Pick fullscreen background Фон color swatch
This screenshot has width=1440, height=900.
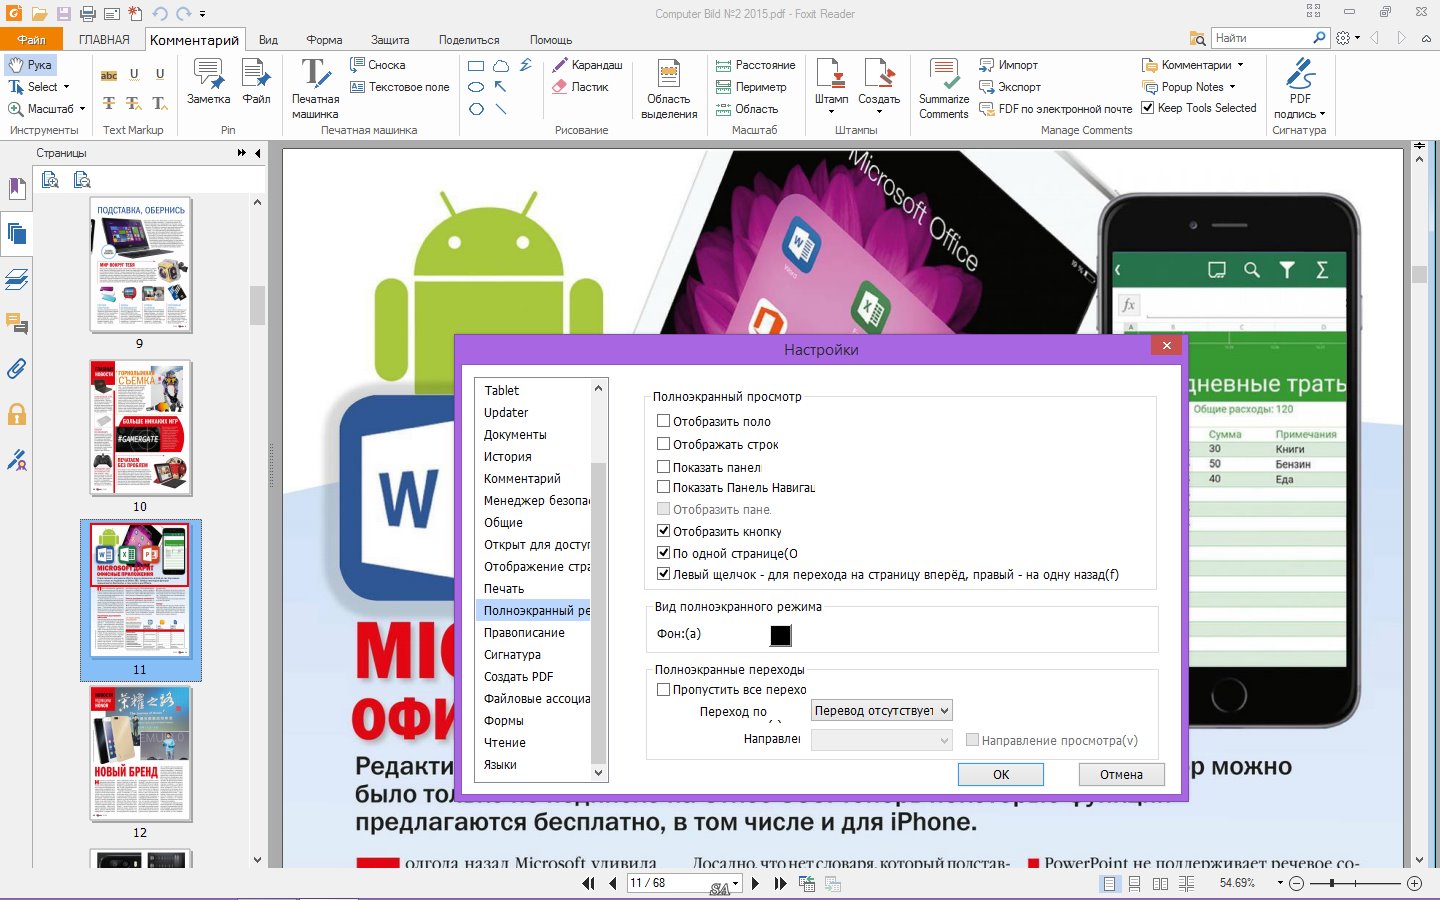pos(781,635)
